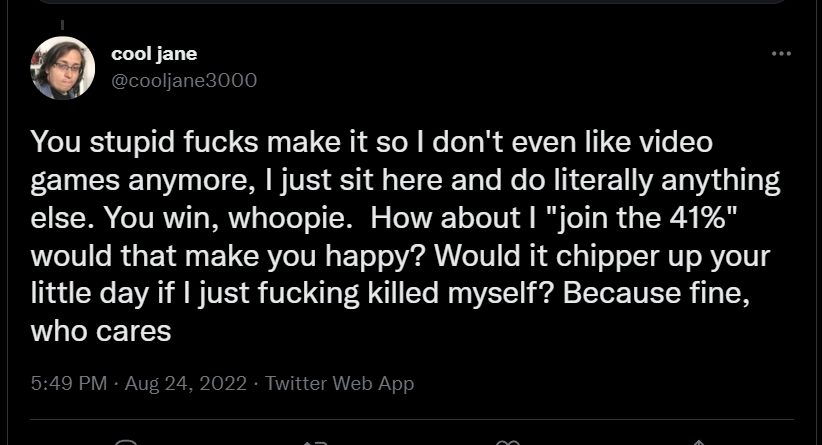The height and width of the screenshot is (445, 822).
Task: Open the cool jane display name
Action: point(154,53)
